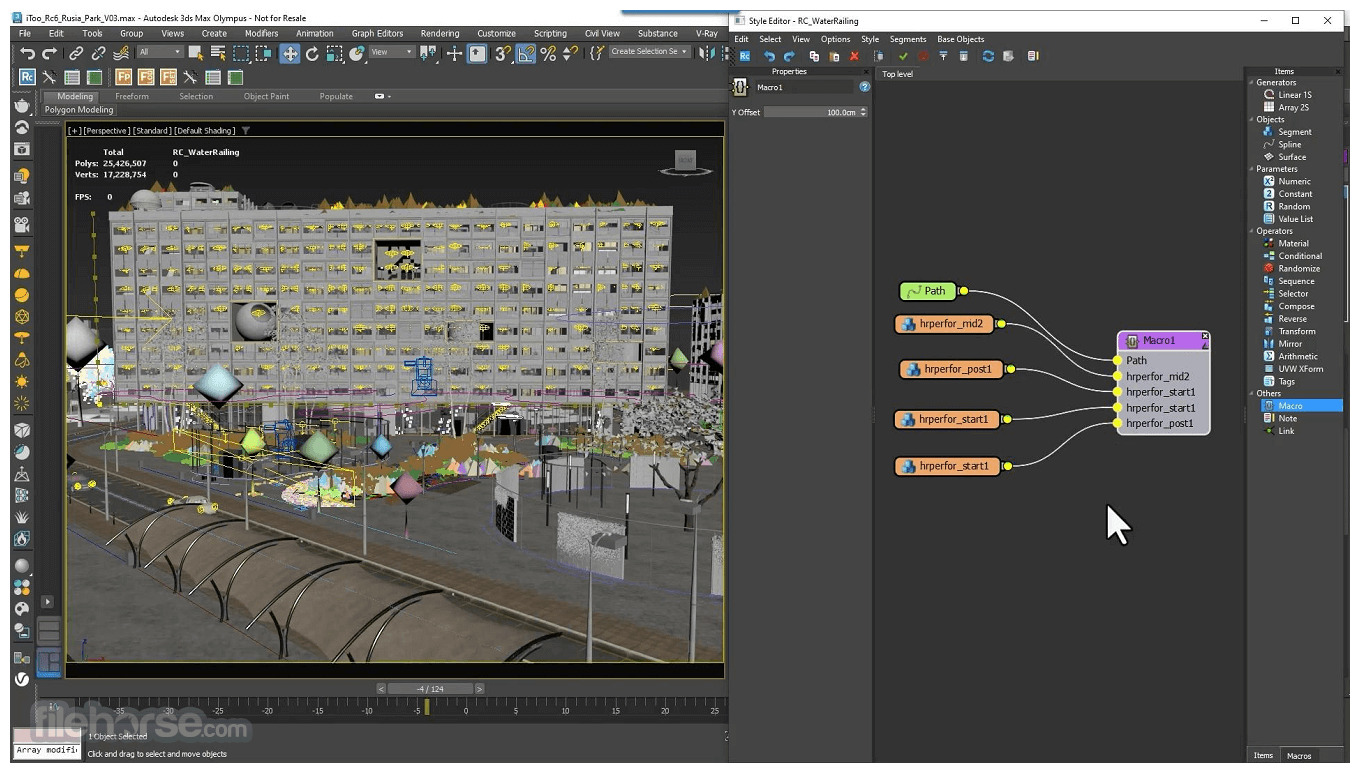Click the Macro1 name field in Properties
This screenshot has width=1360, height=773.
803,87
